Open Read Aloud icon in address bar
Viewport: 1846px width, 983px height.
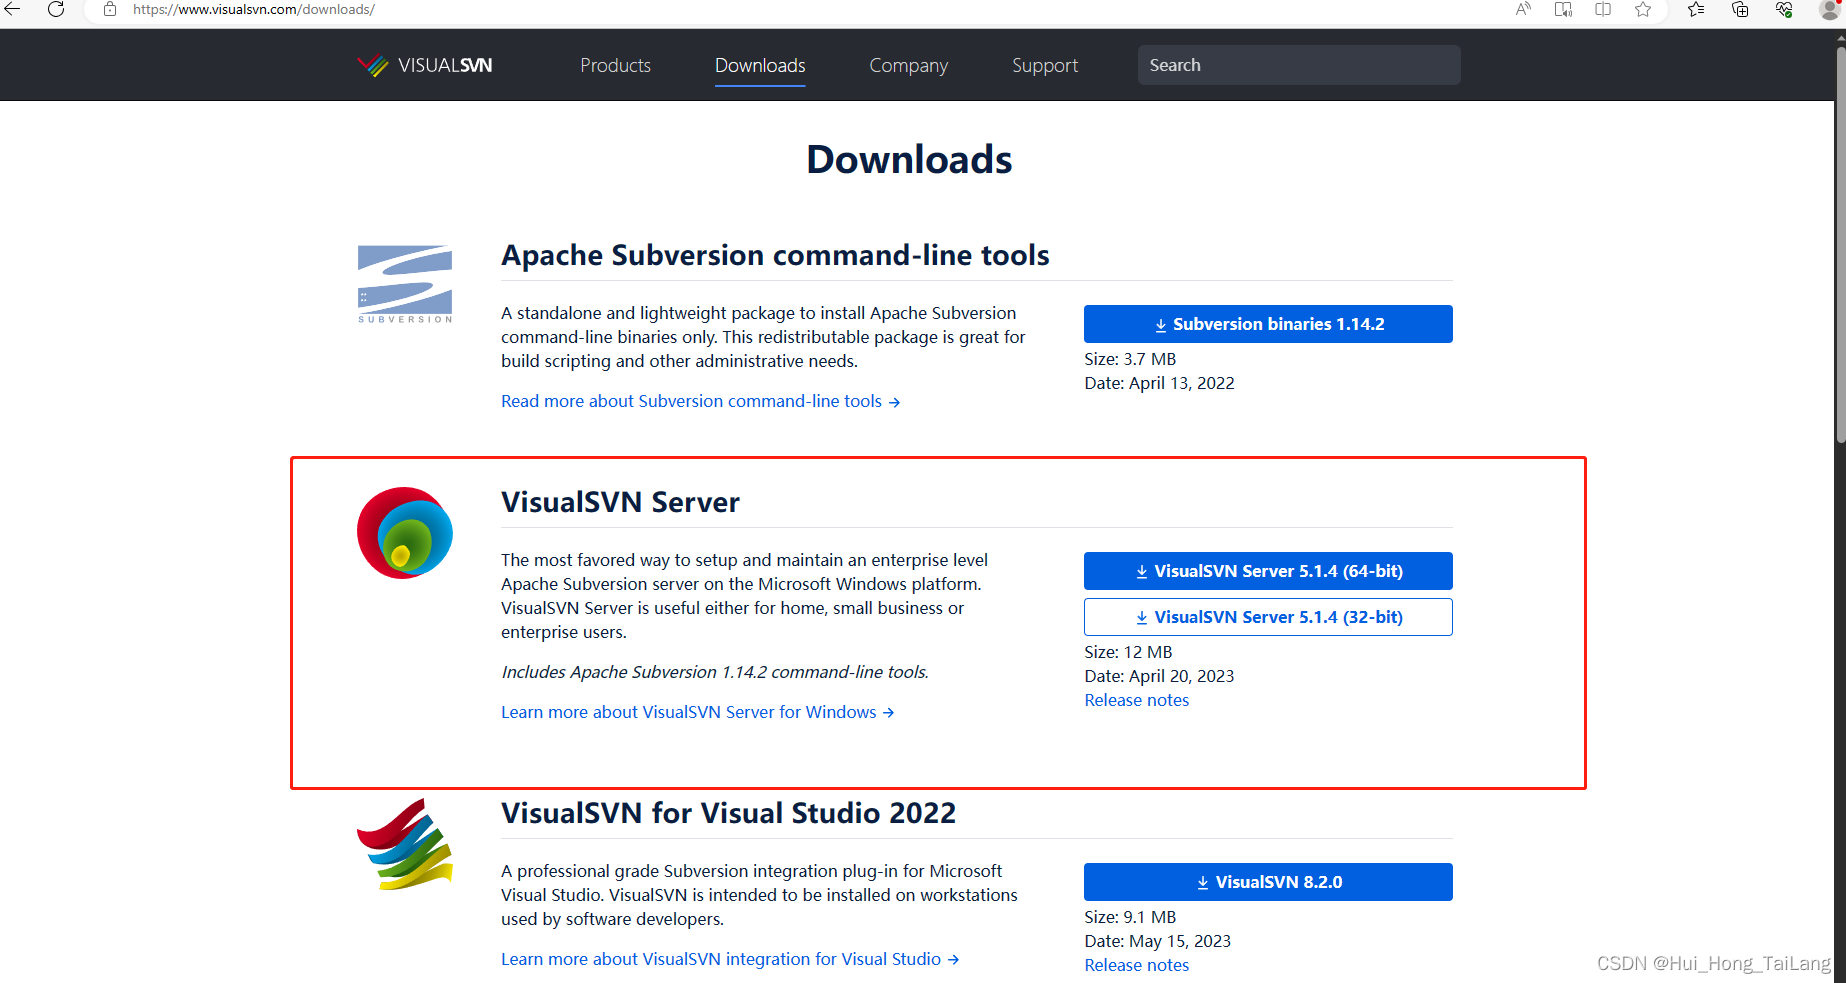pos(1523,9)
